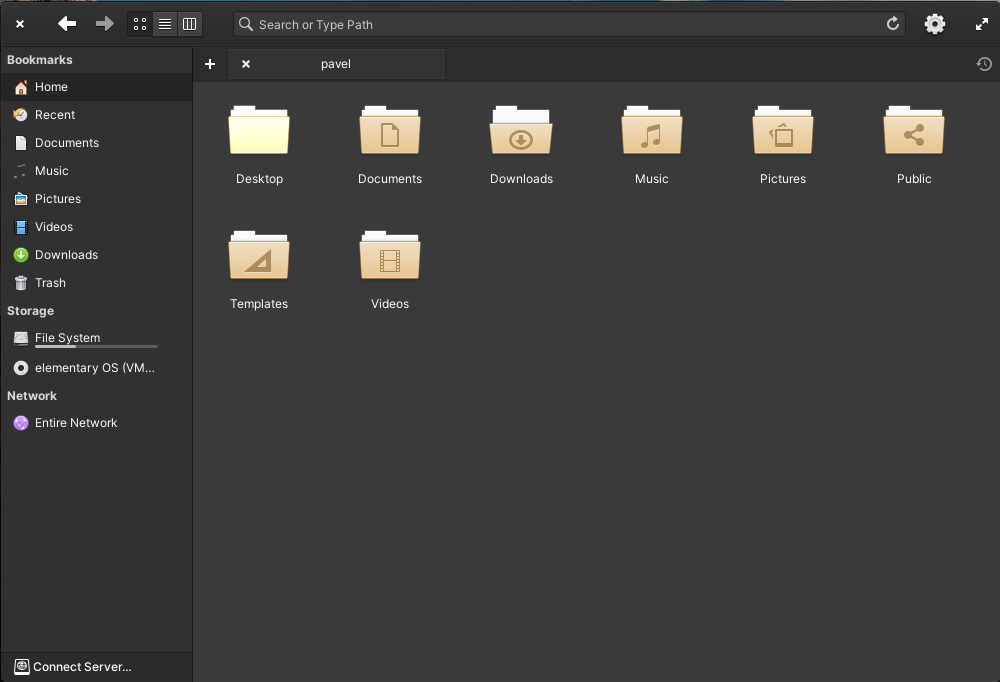Collapse the Storage section
The height and width of the screenshot is (682, 1000).
click(x=29, y=311)
